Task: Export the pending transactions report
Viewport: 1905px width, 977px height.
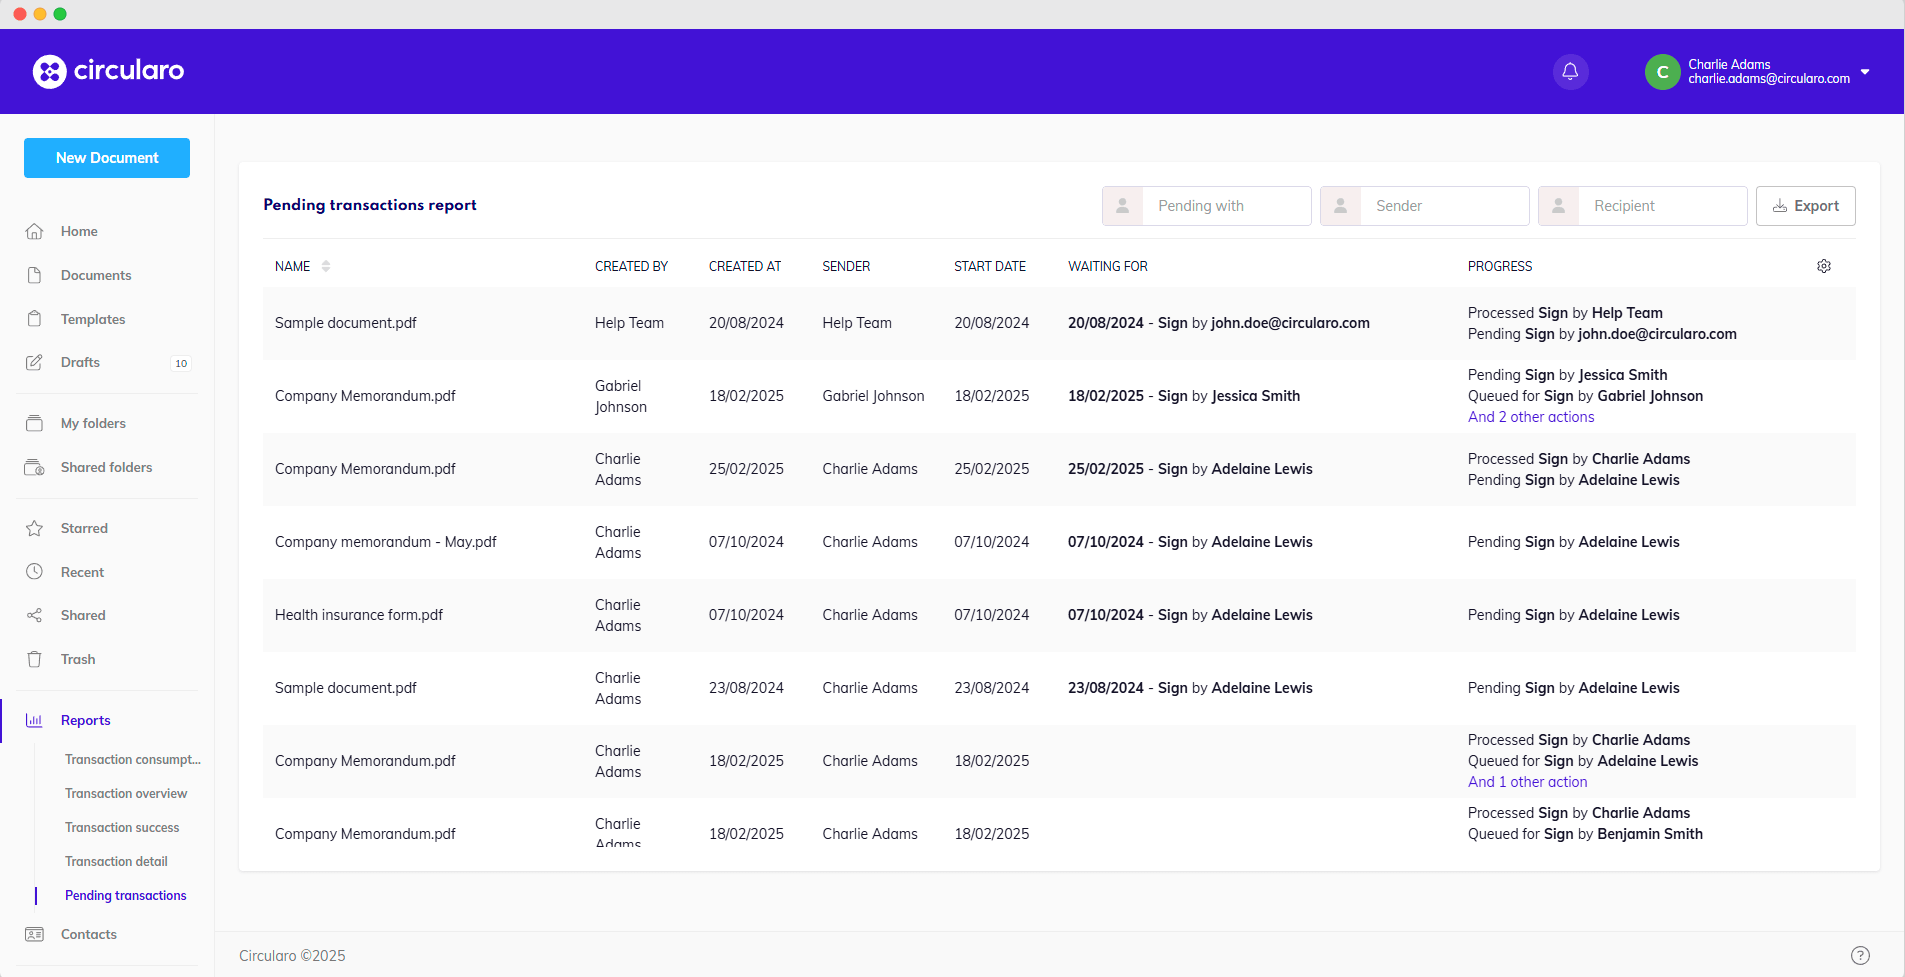Action: click(x=1805, y=206)
